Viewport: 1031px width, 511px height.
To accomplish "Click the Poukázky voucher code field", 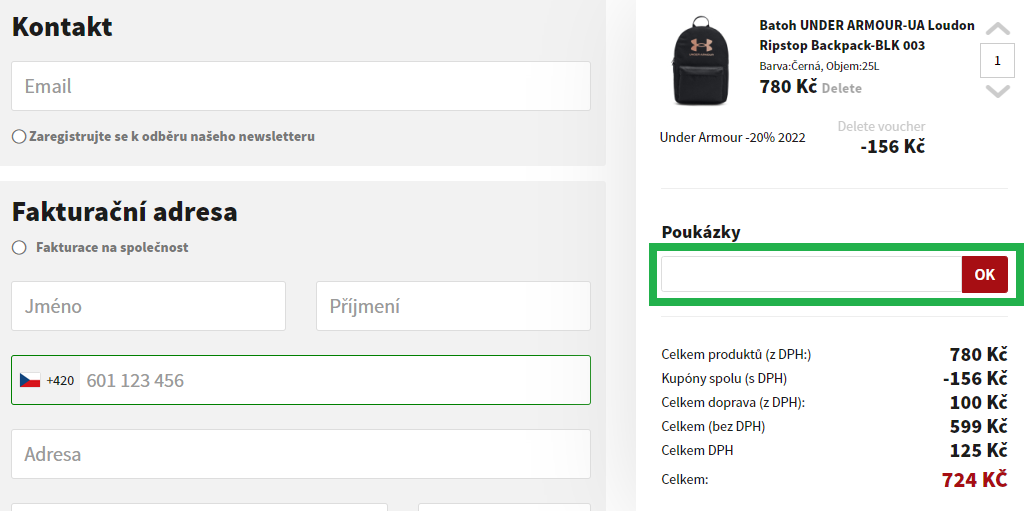I will (x=811, y=274).
